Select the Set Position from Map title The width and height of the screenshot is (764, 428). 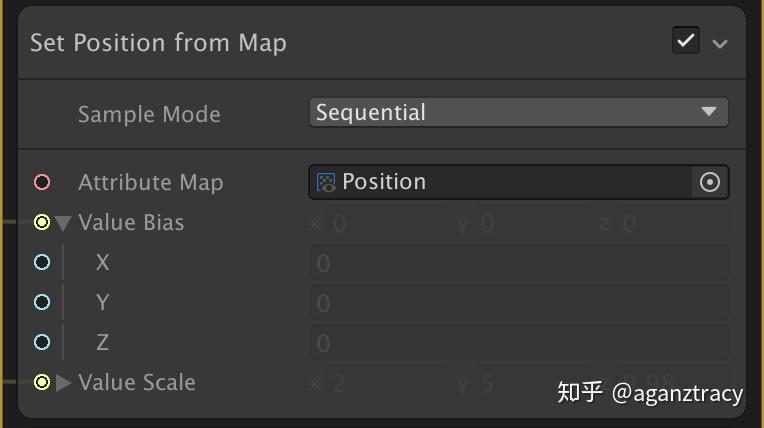click(x=158, y=43)
